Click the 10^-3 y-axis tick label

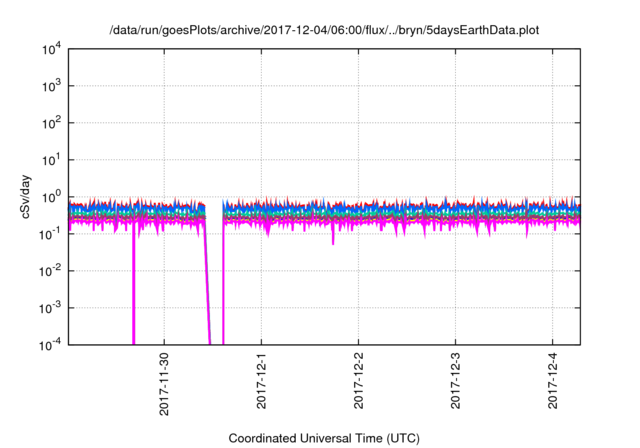pyautogui.click(x=51, y=308)
